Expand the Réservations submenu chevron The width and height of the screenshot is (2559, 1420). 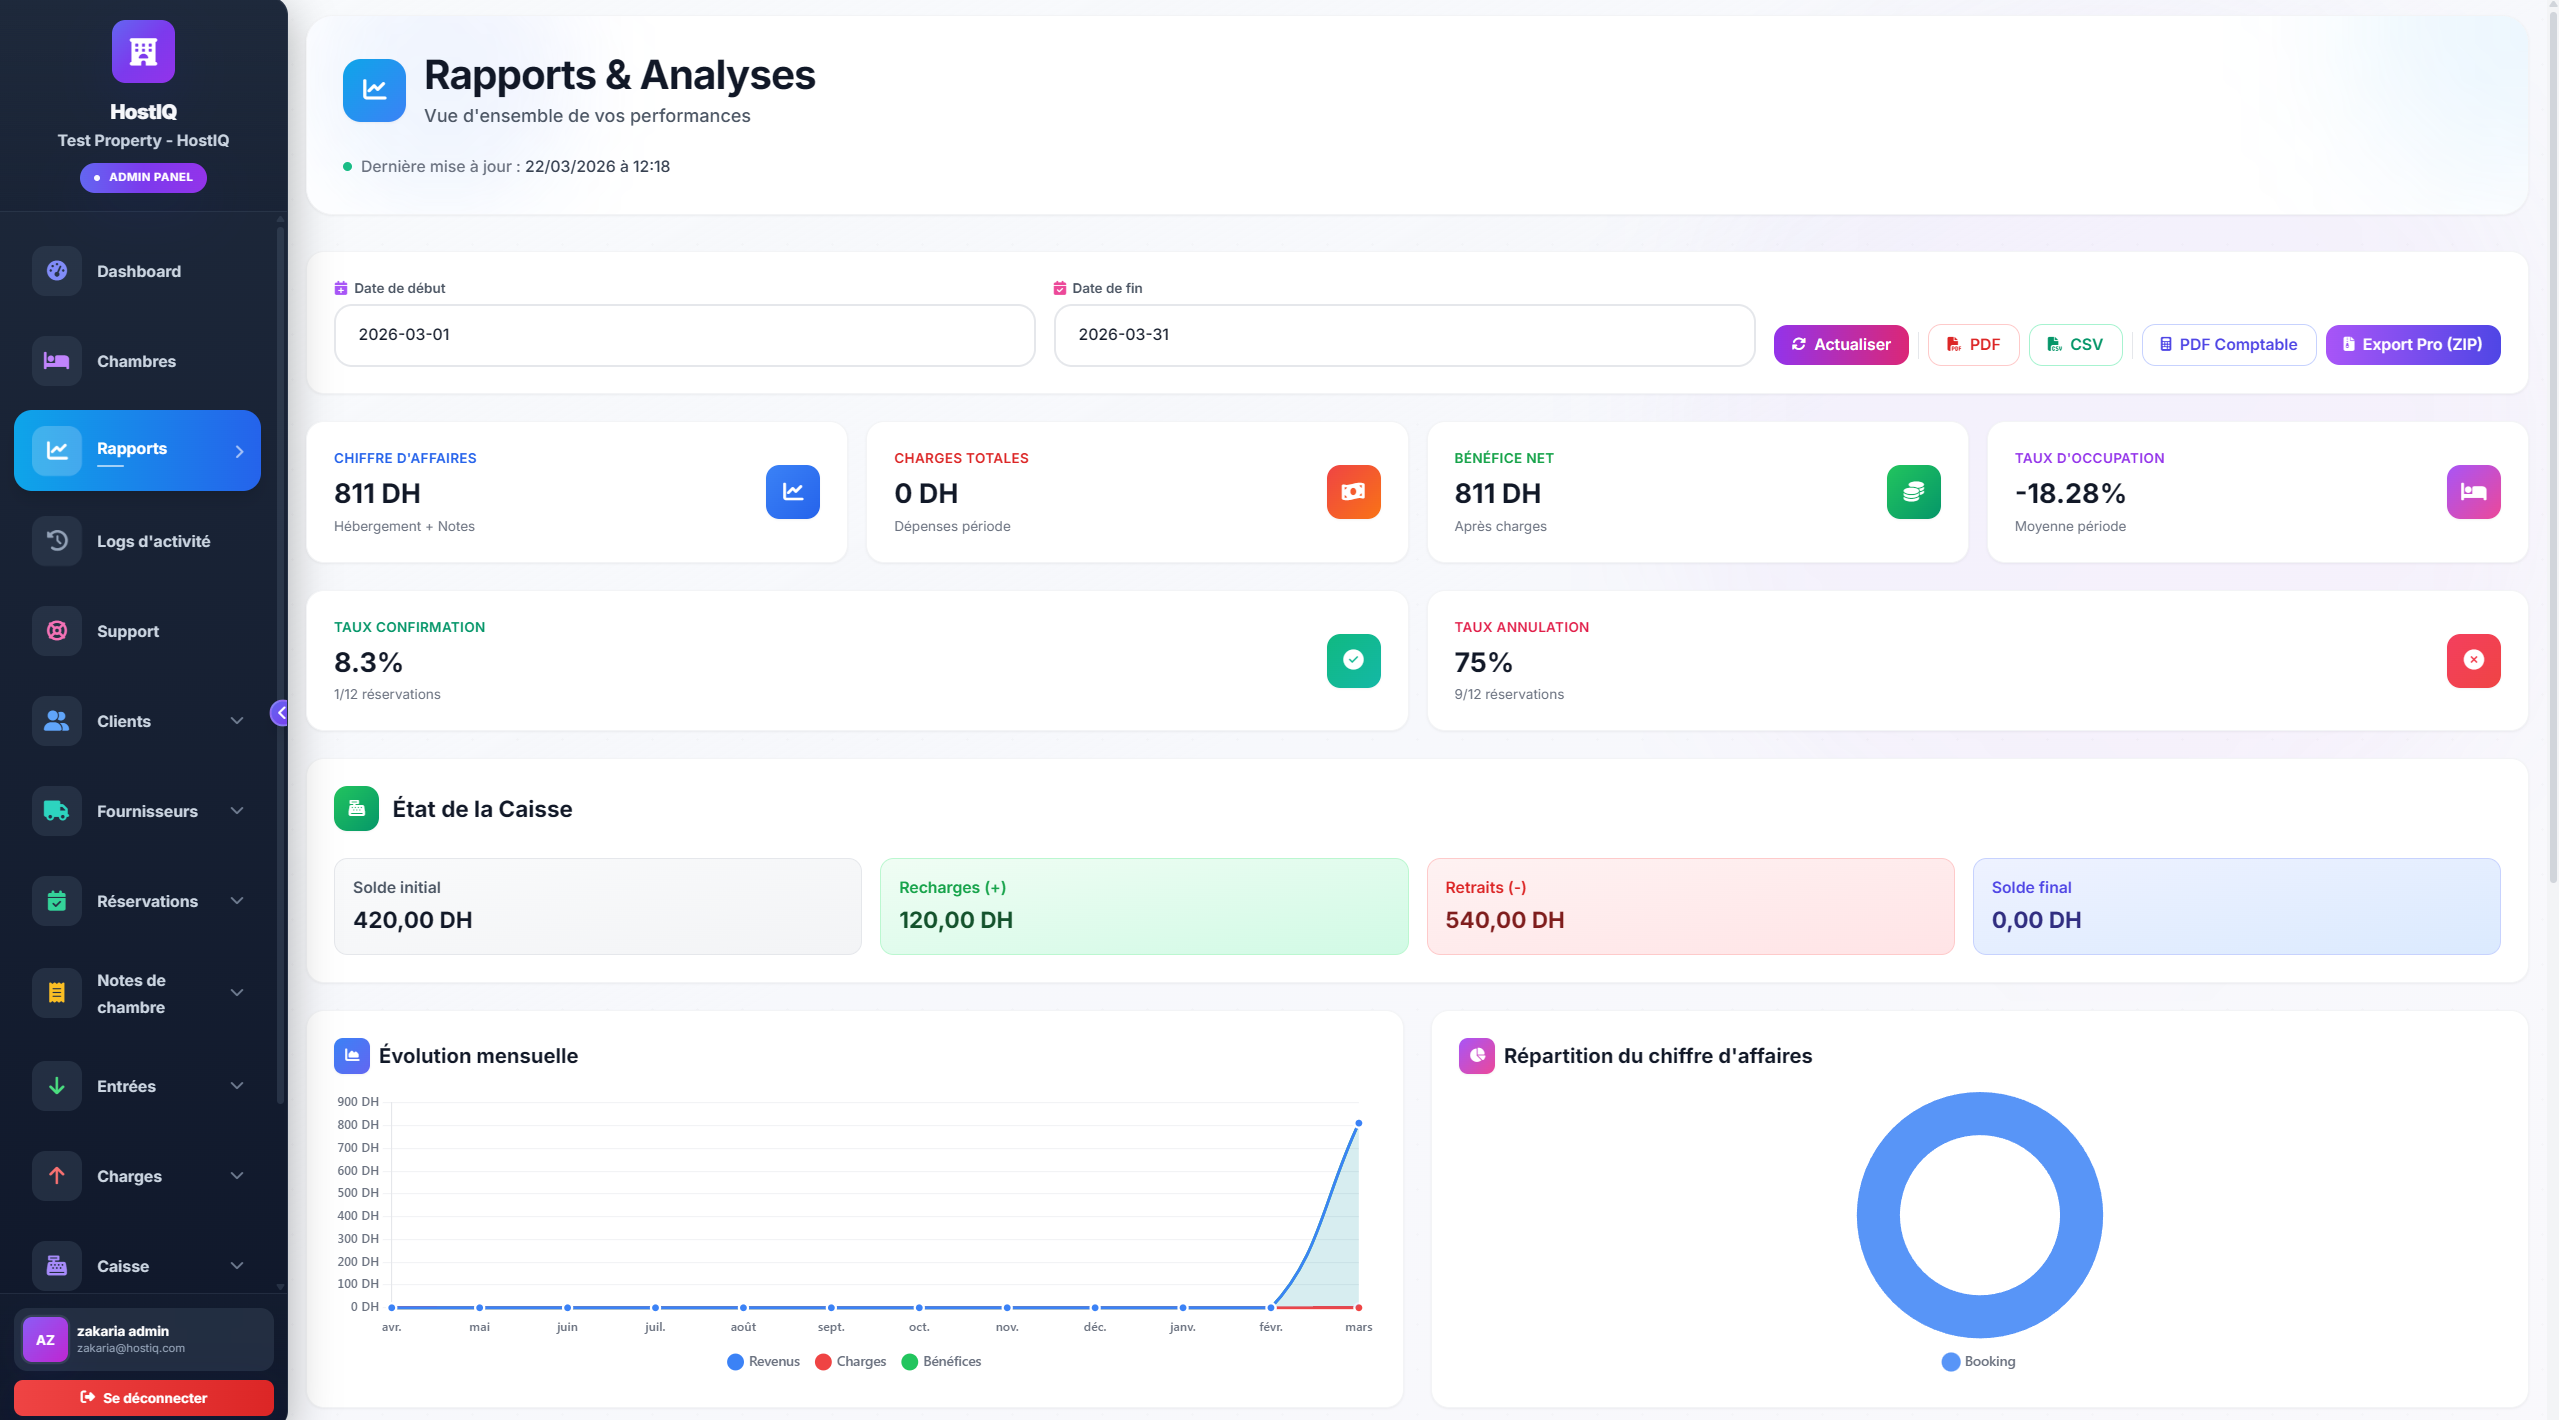[x=237, y=901]
